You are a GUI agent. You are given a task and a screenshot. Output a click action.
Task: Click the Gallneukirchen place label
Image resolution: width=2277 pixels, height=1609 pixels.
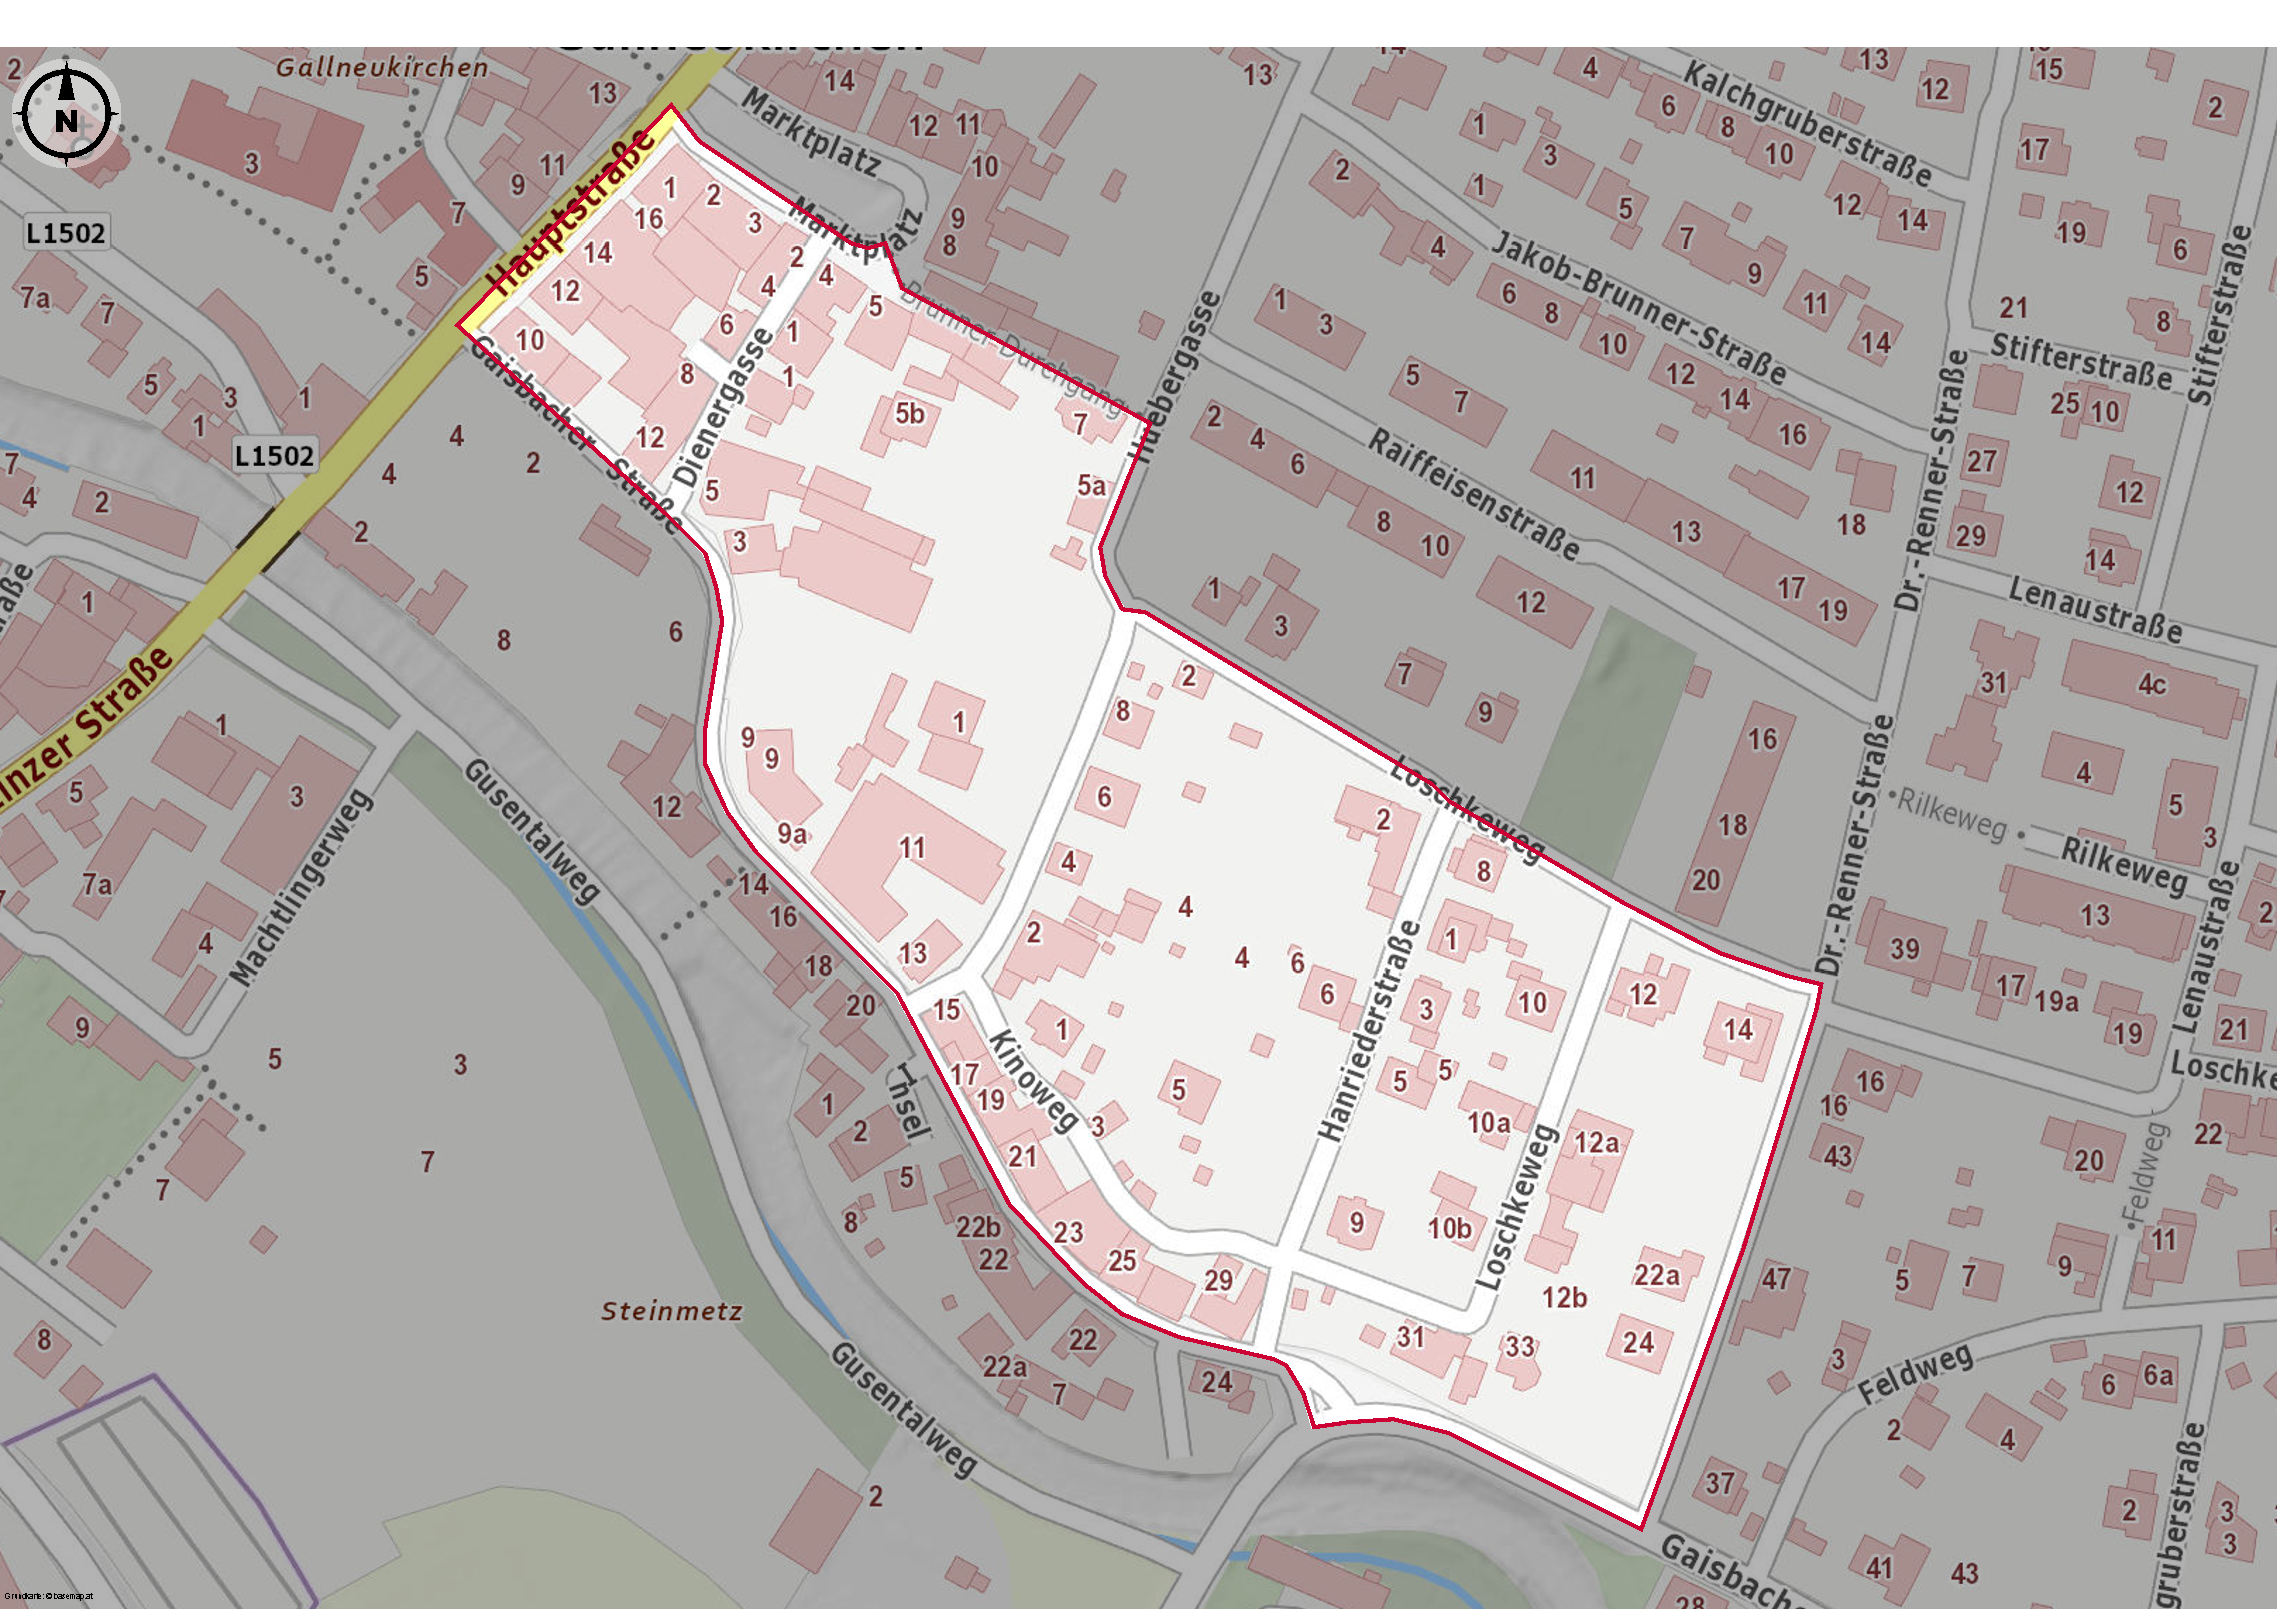coord(382,68)
